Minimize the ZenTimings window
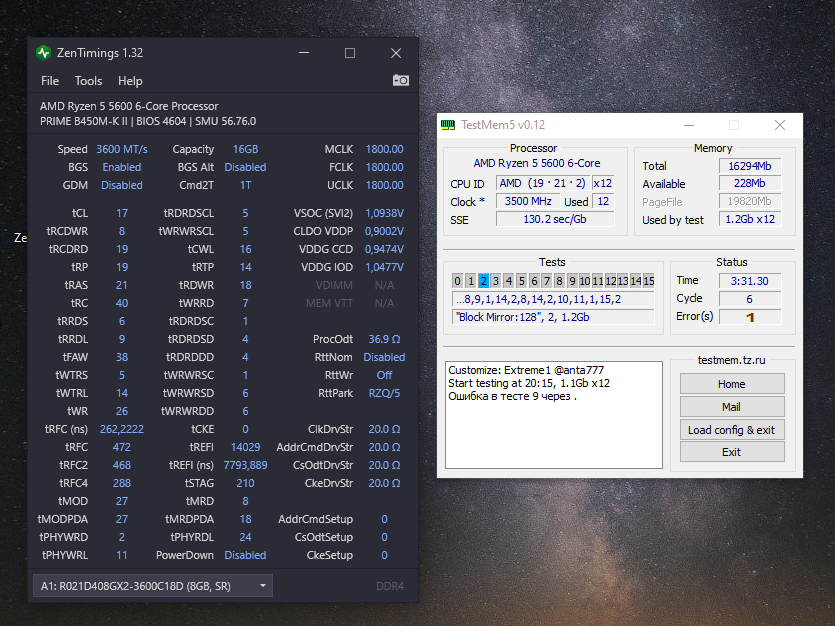Screen dimensions: 835x626 click(x=304, y=53)
